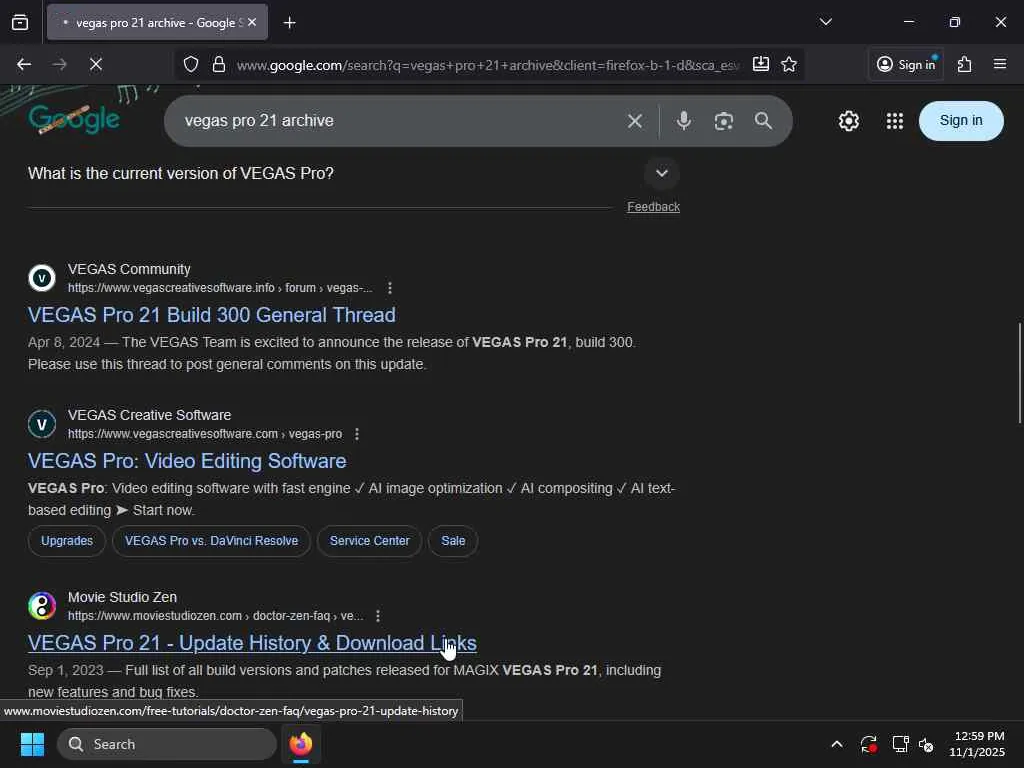The height and width of the screenshot is (768, 1024).
Task: Click the install/save page icon in address bar
Action: click(x=760, y=64)
